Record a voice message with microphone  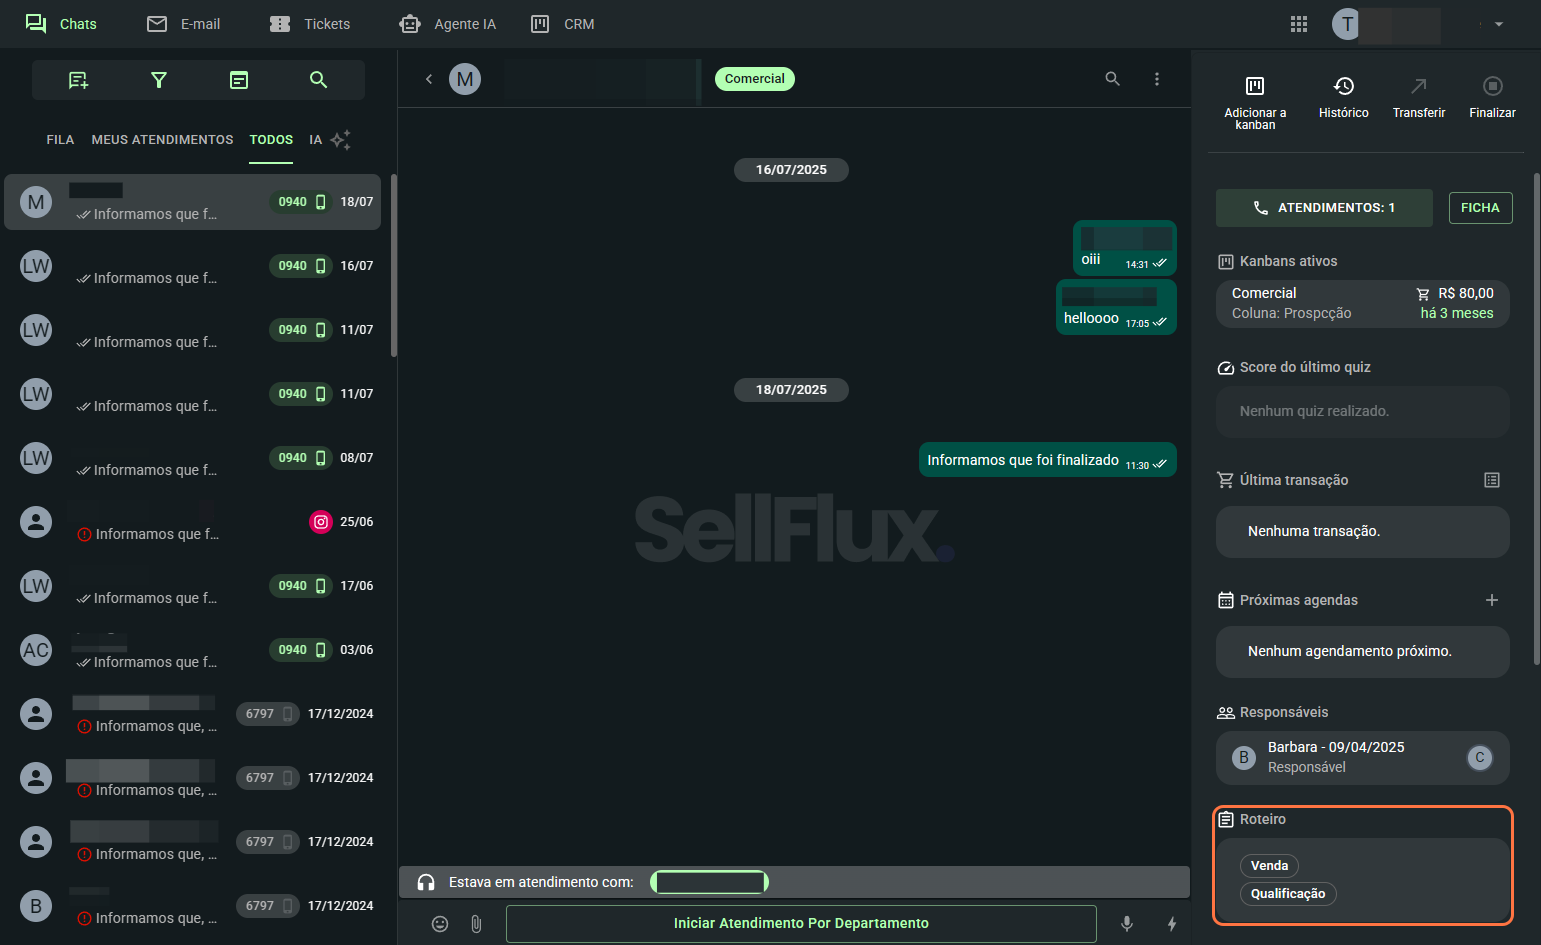pyautogui.click(x=1127, y=924)
